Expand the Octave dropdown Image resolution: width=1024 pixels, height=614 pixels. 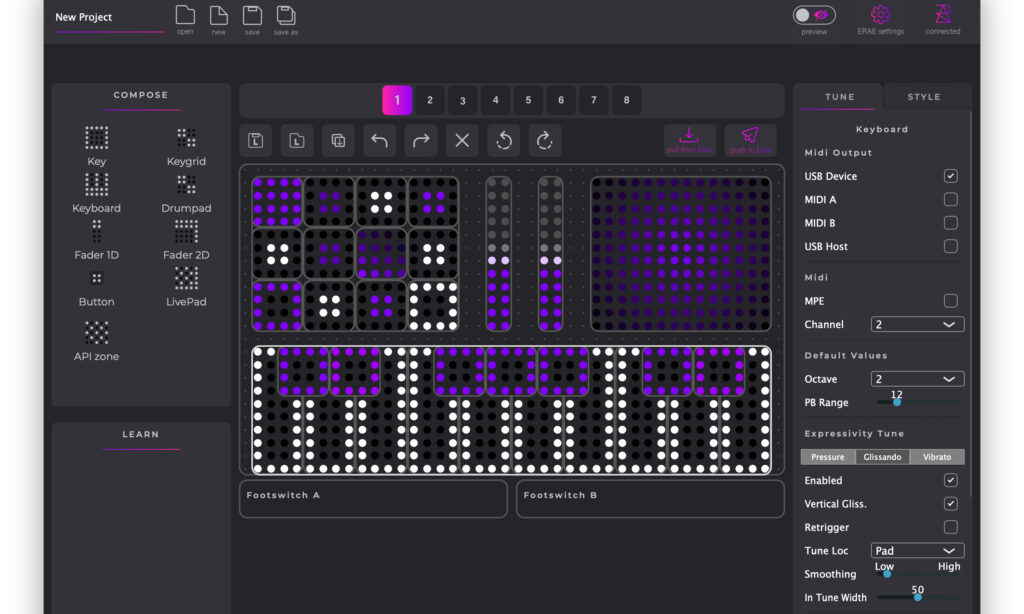[917, 380]
